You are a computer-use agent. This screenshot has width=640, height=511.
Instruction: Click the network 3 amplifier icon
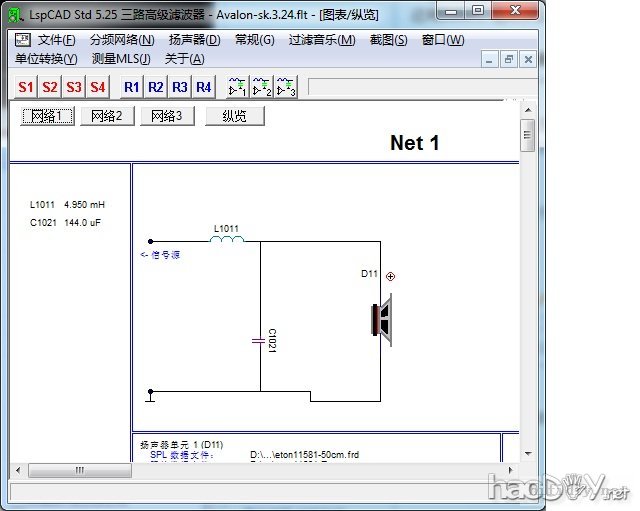(x=286, y=87)
